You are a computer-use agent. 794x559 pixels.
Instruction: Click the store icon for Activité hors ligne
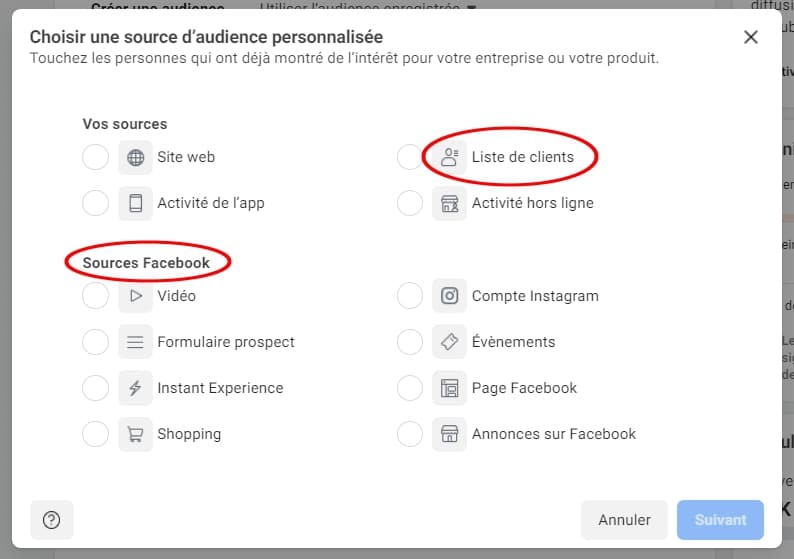coord(450,203)
